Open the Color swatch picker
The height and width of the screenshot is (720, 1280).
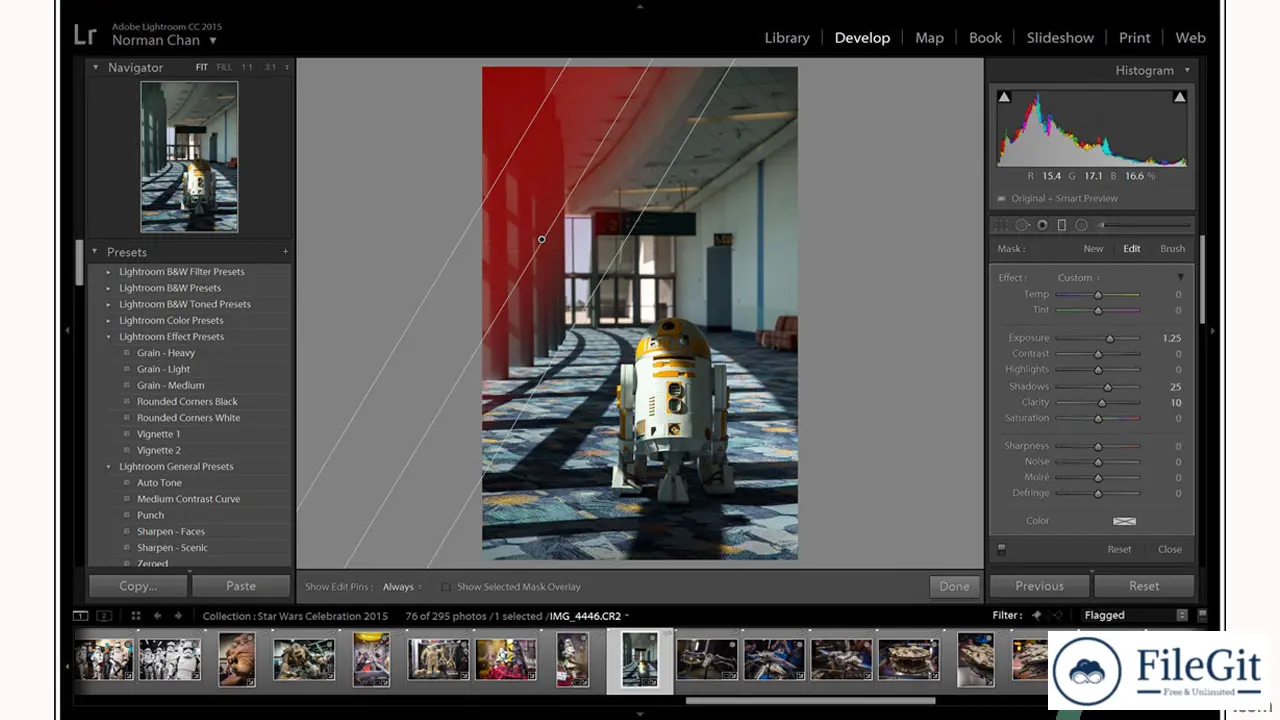(1124, 521)
